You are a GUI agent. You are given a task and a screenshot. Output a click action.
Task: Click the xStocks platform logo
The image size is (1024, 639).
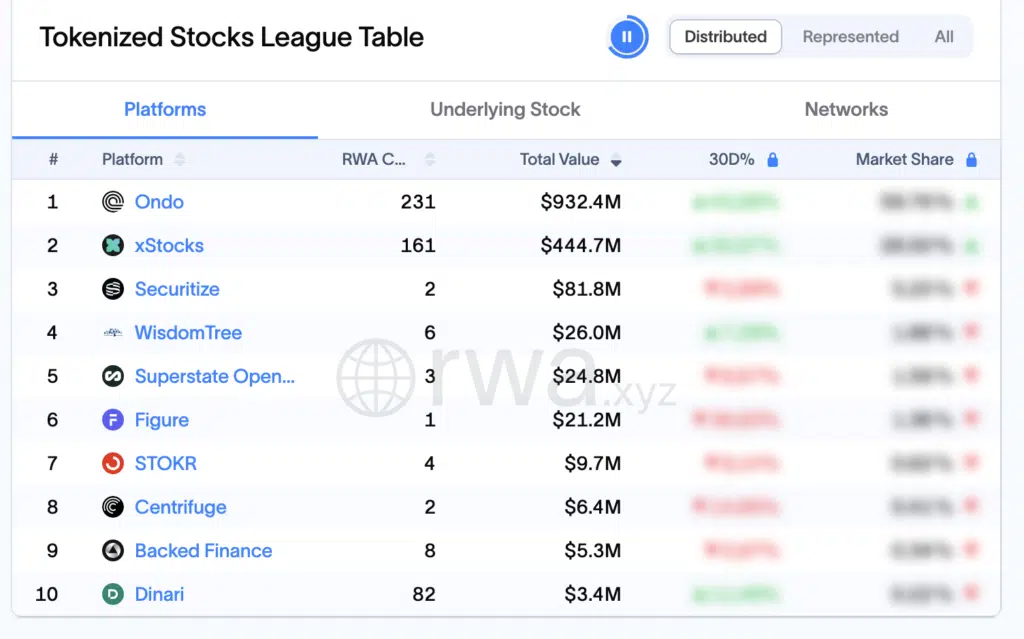(113, 245)
